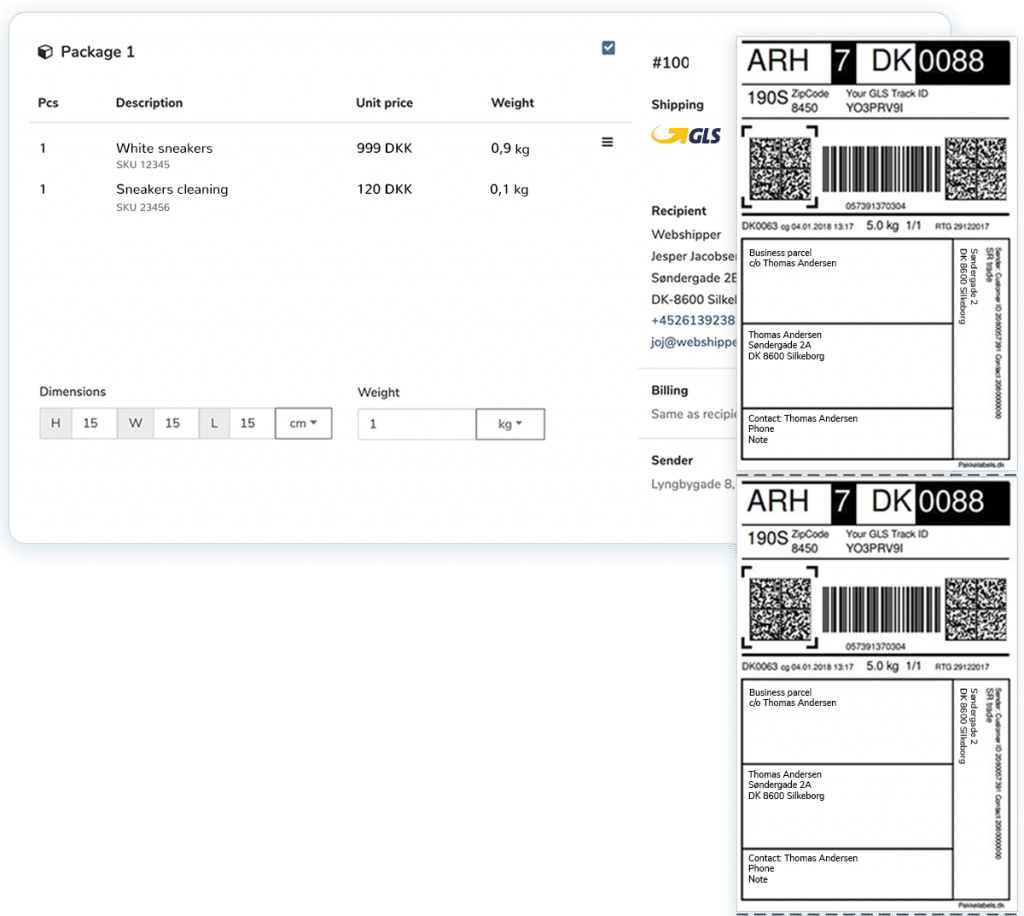Click the joj@webshipper email link
This screenshot has height=916, width=1024.
(x=694, y=341)
